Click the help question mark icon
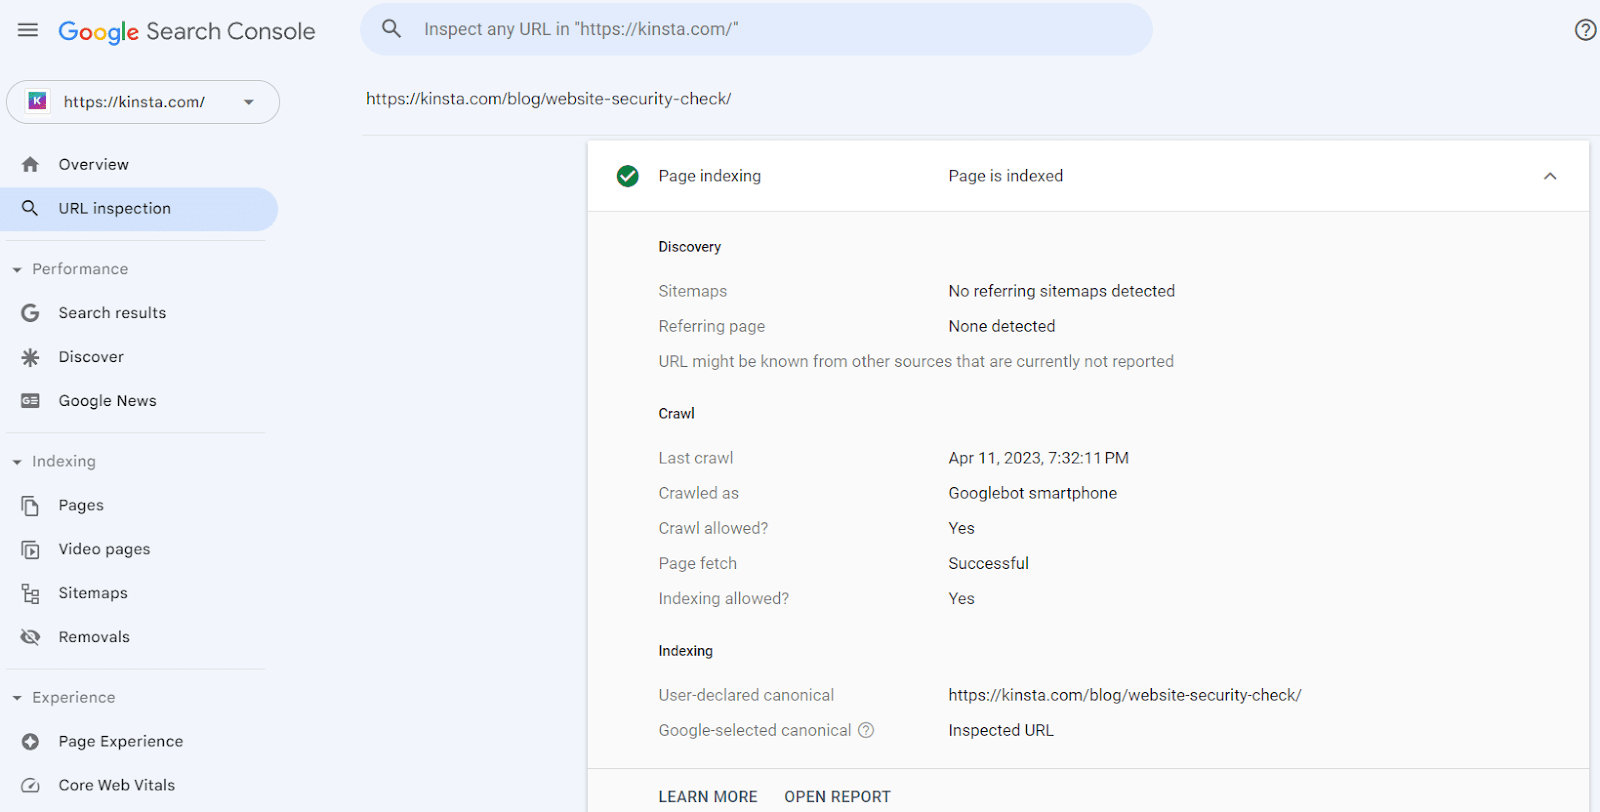 coord(1584,30)
